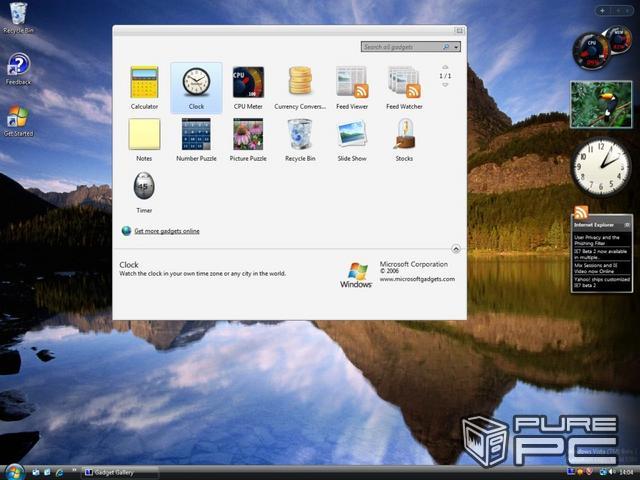Click the sidebar analog clock gadget
Screen dimensions: 640x480
coord(600,167)
